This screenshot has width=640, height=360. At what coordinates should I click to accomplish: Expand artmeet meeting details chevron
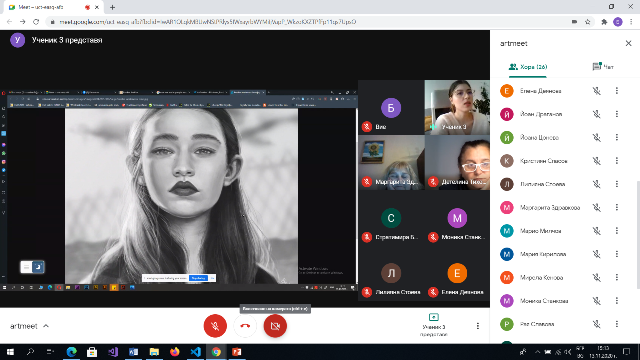tap(46, 326)
